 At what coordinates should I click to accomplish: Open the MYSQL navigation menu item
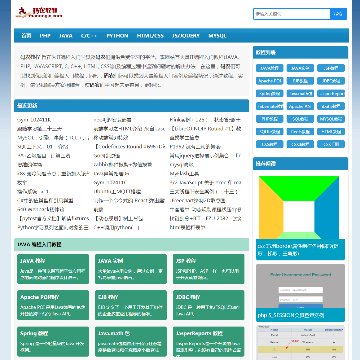point(218,36)
